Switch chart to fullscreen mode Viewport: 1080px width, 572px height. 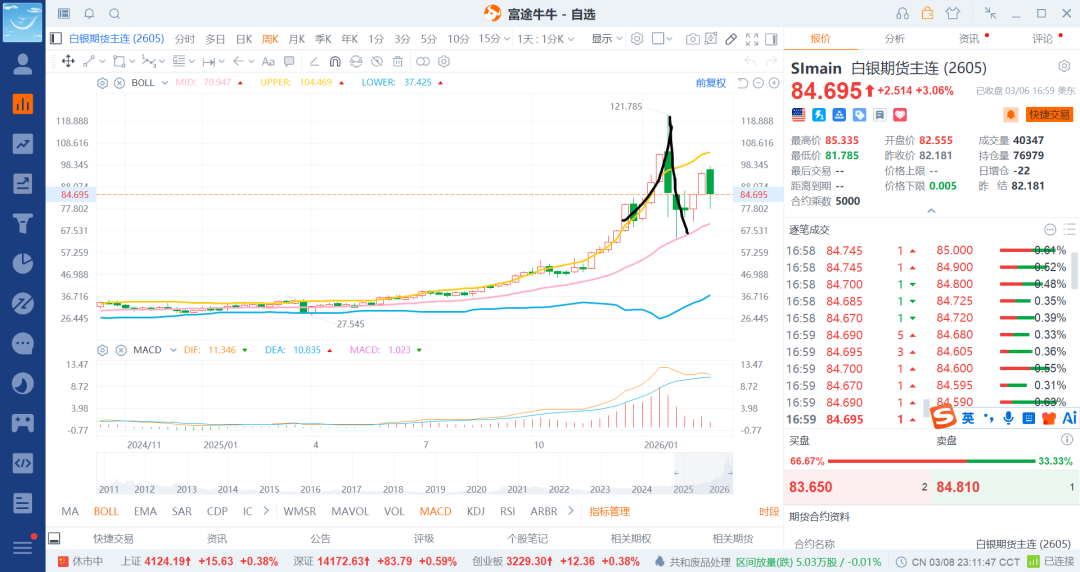coord(752,39)
